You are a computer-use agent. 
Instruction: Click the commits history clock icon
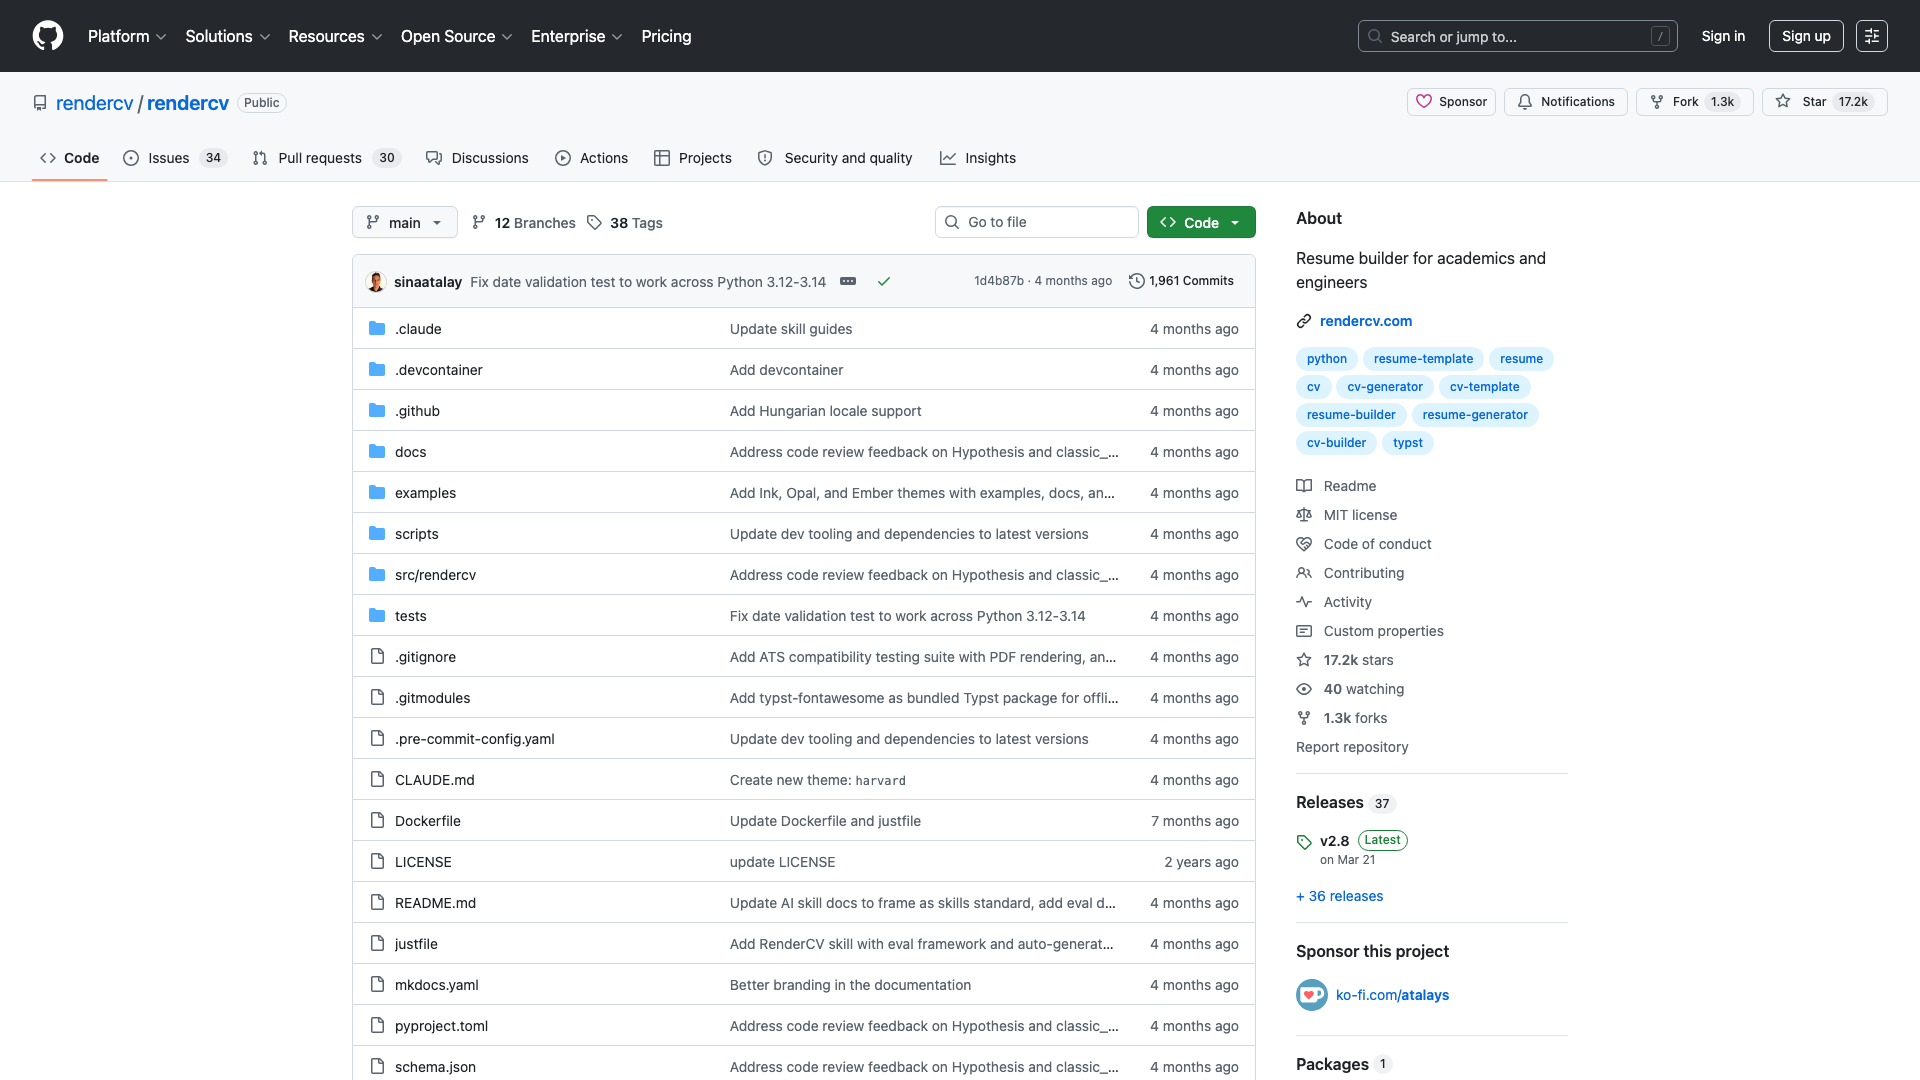point(1136,281)
